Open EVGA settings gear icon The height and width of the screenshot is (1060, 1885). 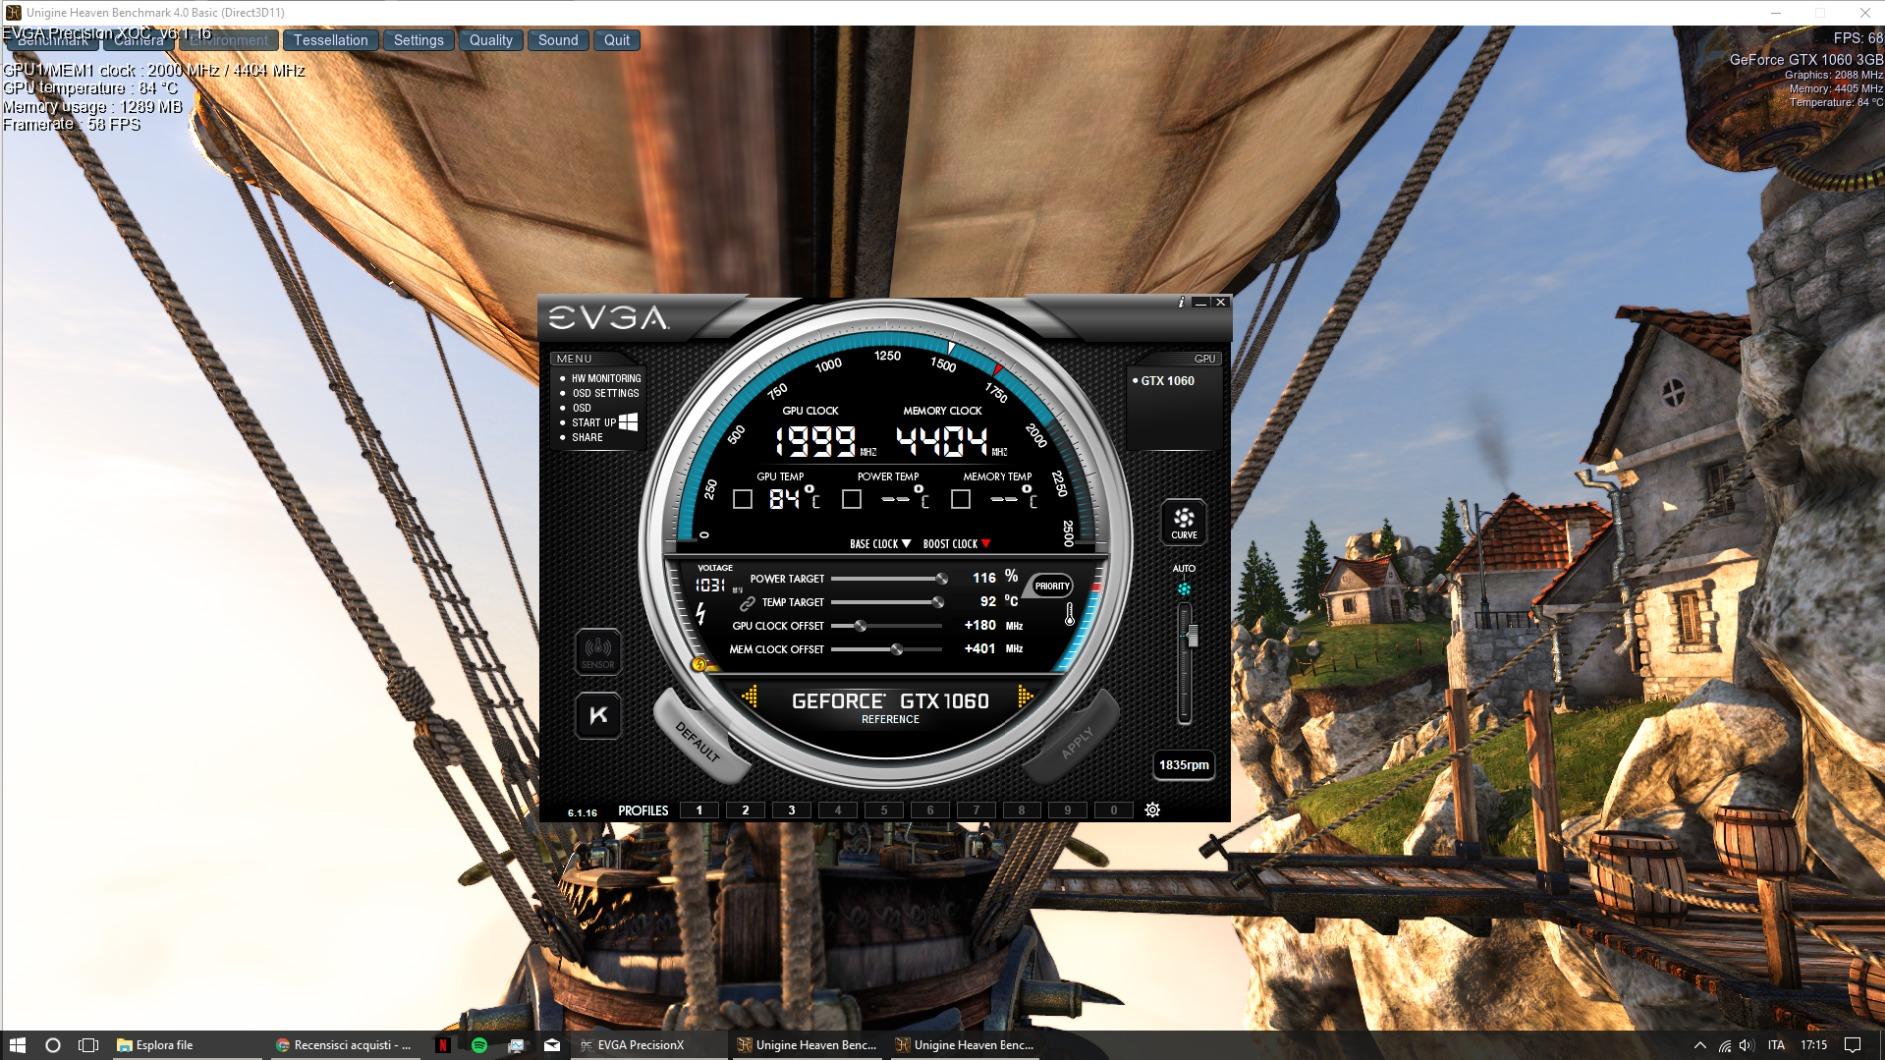[1152, 810]
